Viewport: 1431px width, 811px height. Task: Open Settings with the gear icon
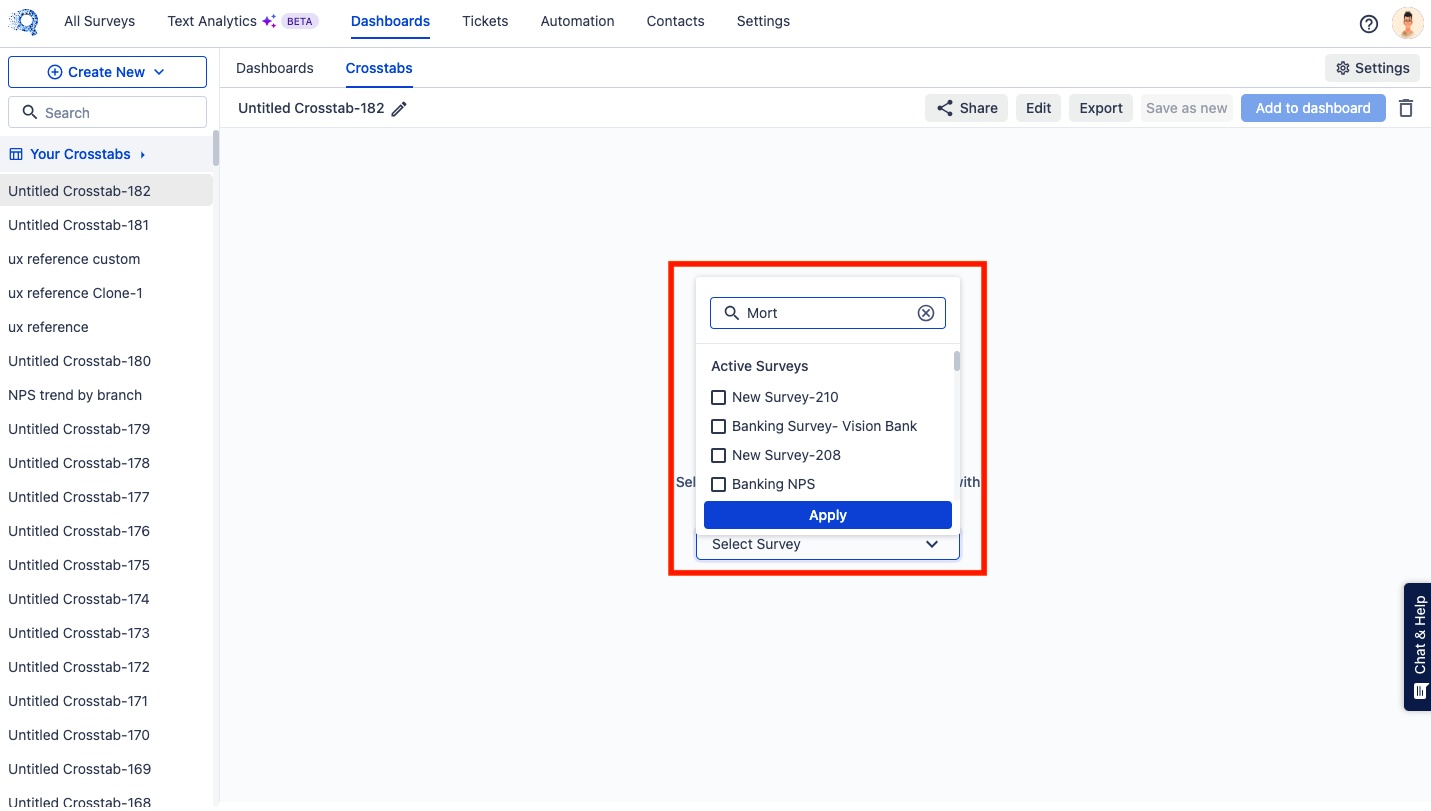coord(1372,68)
